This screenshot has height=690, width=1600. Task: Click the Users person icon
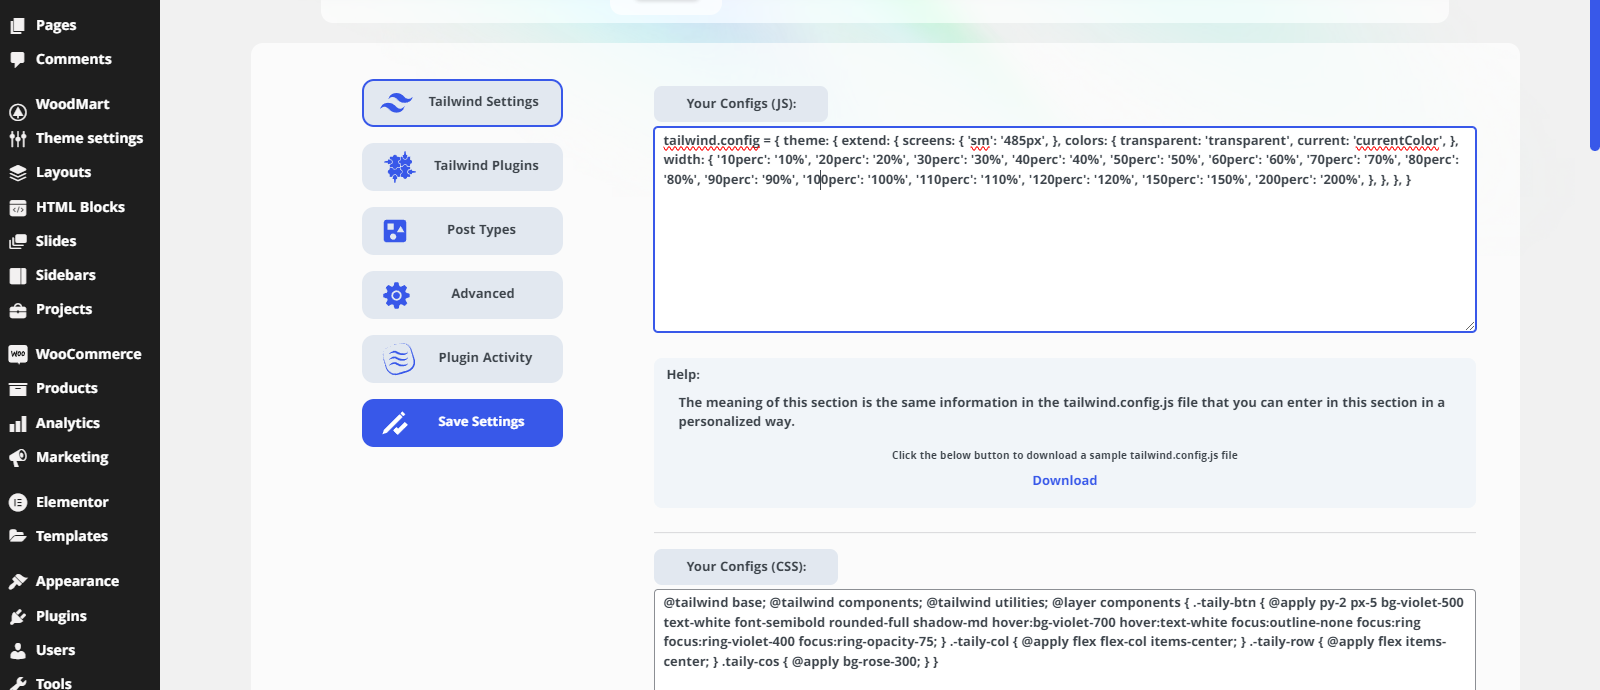tap(17, 650)
